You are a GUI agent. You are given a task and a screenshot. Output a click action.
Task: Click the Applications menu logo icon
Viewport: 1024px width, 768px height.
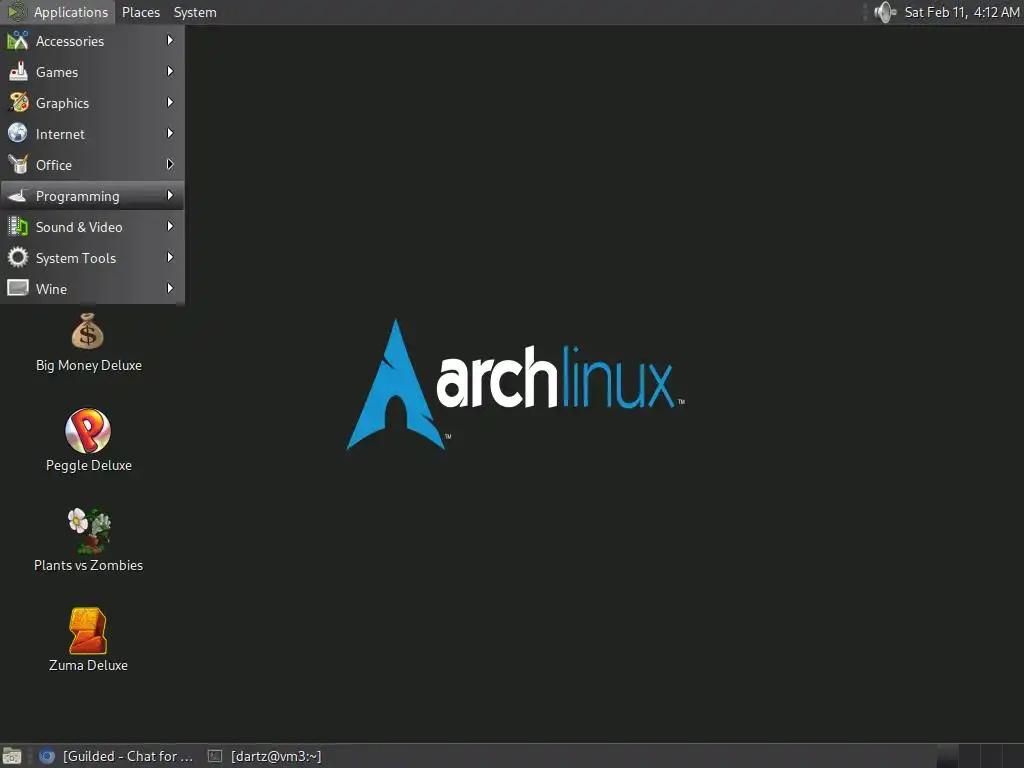[16, 12]
